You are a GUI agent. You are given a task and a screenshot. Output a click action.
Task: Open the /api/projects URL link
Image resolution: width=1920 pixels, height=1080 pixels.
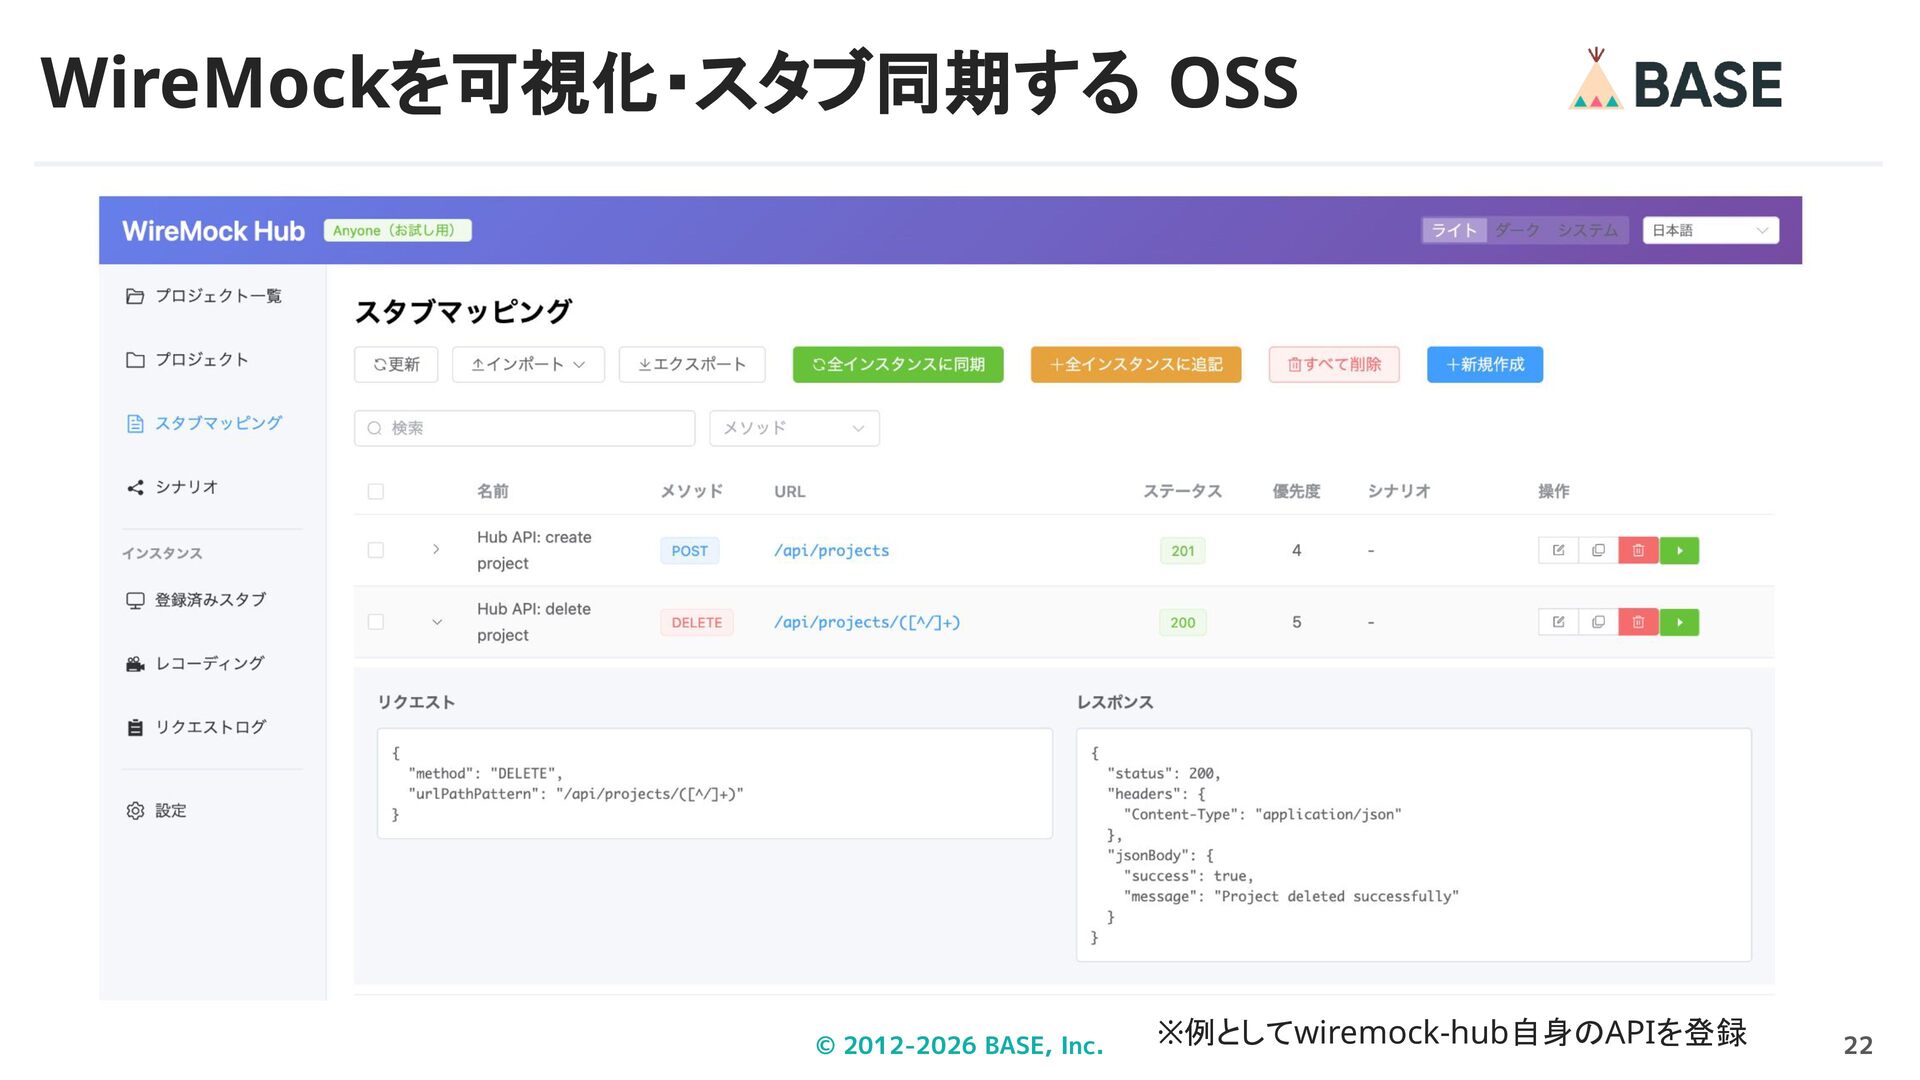point(832,551)
